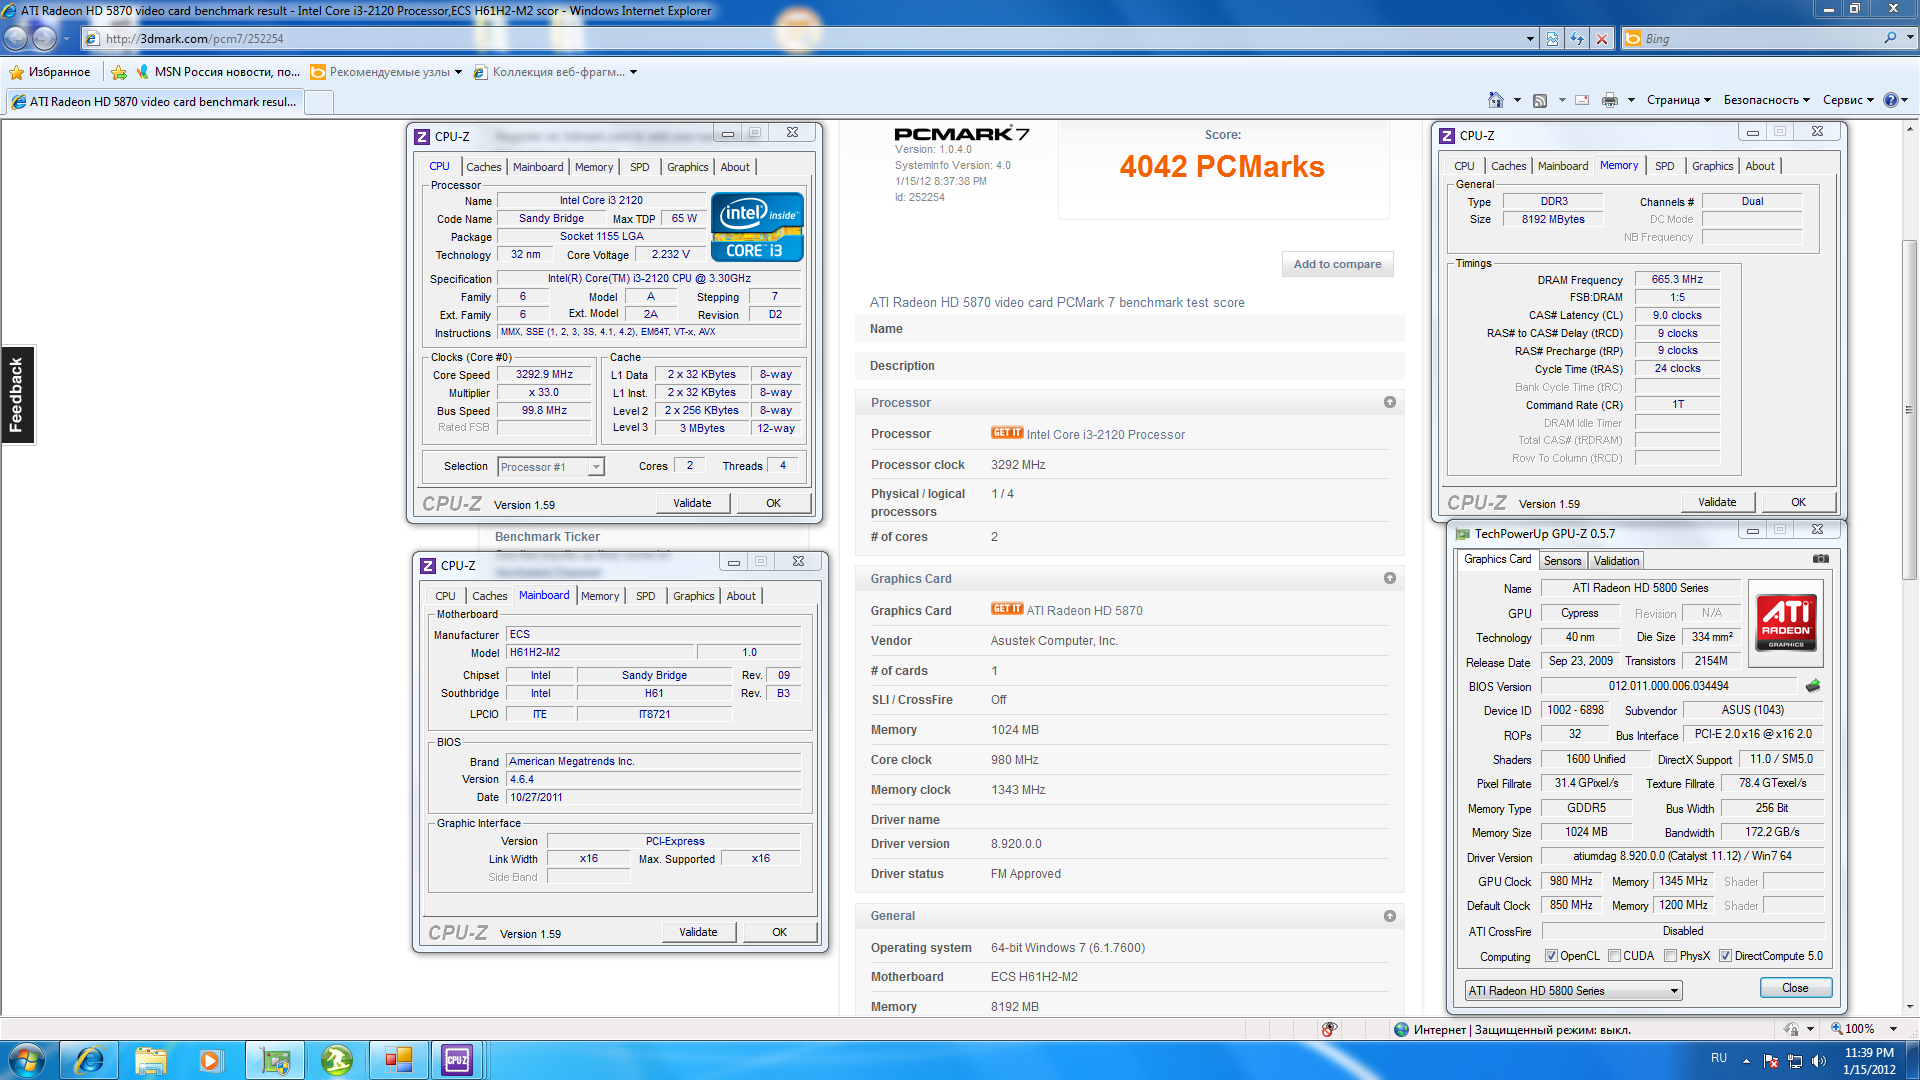The image size is (1920, 1080).
Task: Click the Add to compare button
Action: (x=1337, y=264)
